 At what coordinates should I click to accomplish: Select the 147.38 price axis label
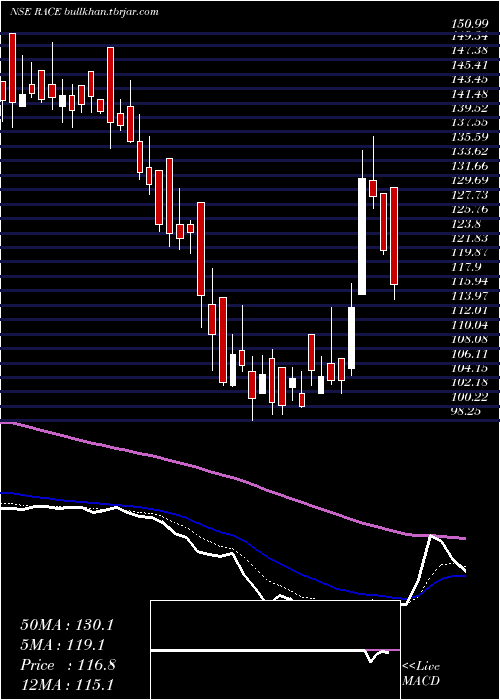click(x=472, y=51)
